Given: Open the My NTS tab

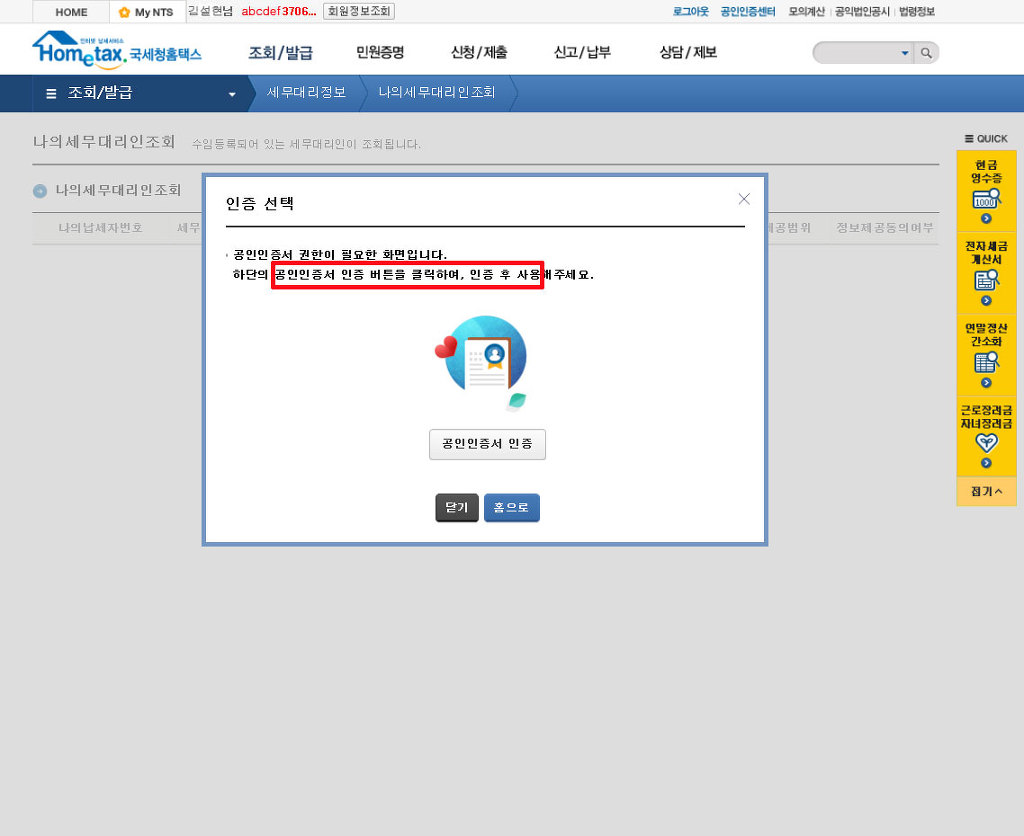Looking at the screenshot, I should [x=147, y=12].
